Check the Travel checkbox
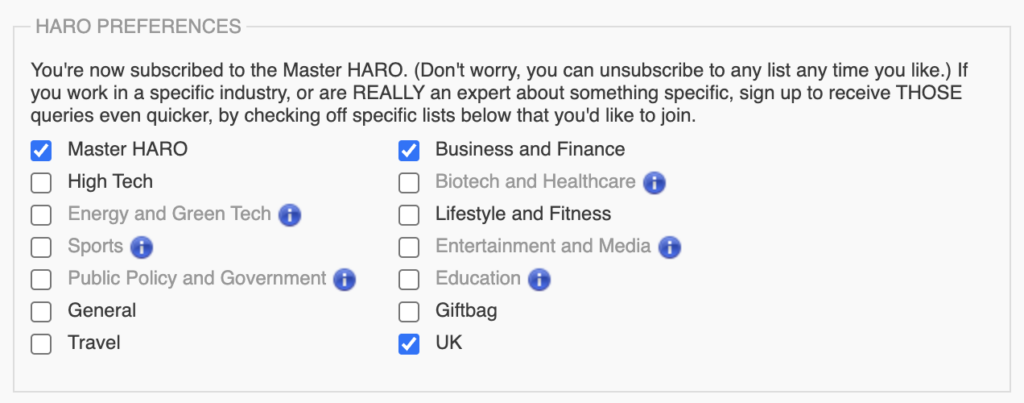This screenshot has width=1024, height=403. click(41, 344)
